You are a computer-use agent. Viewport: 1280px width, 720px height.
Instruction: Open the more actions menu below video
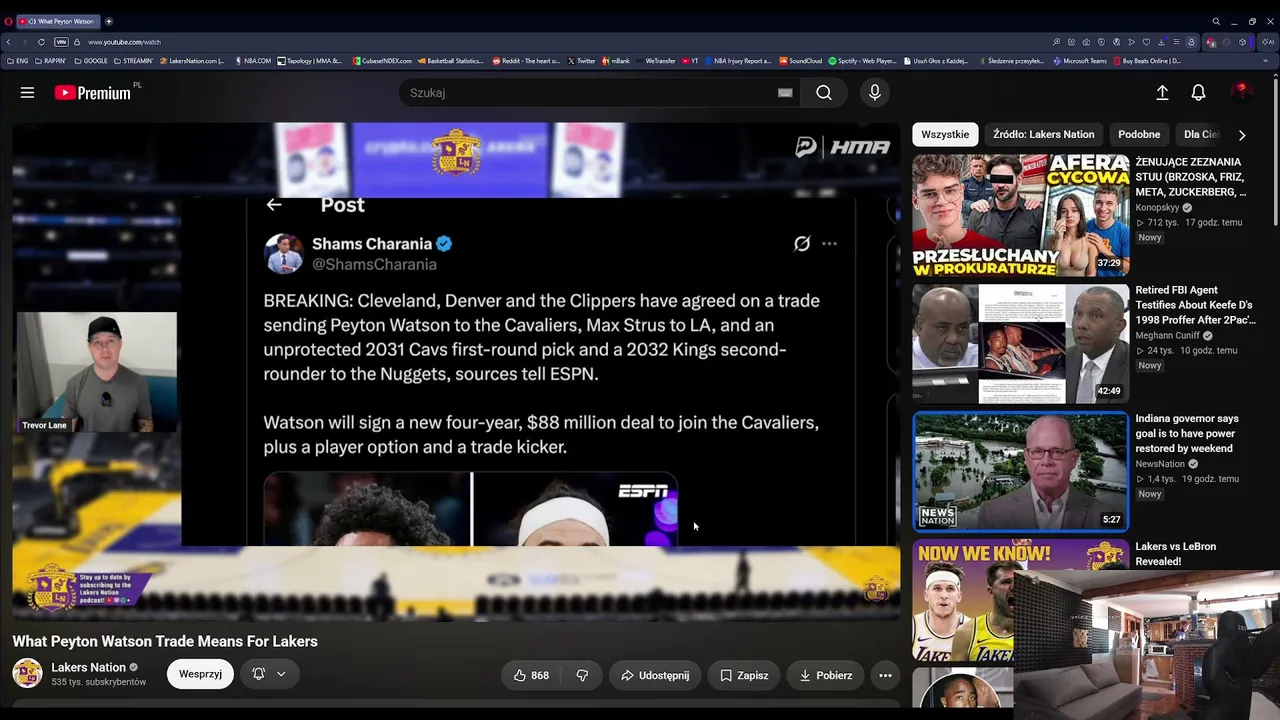coord(885,675)
